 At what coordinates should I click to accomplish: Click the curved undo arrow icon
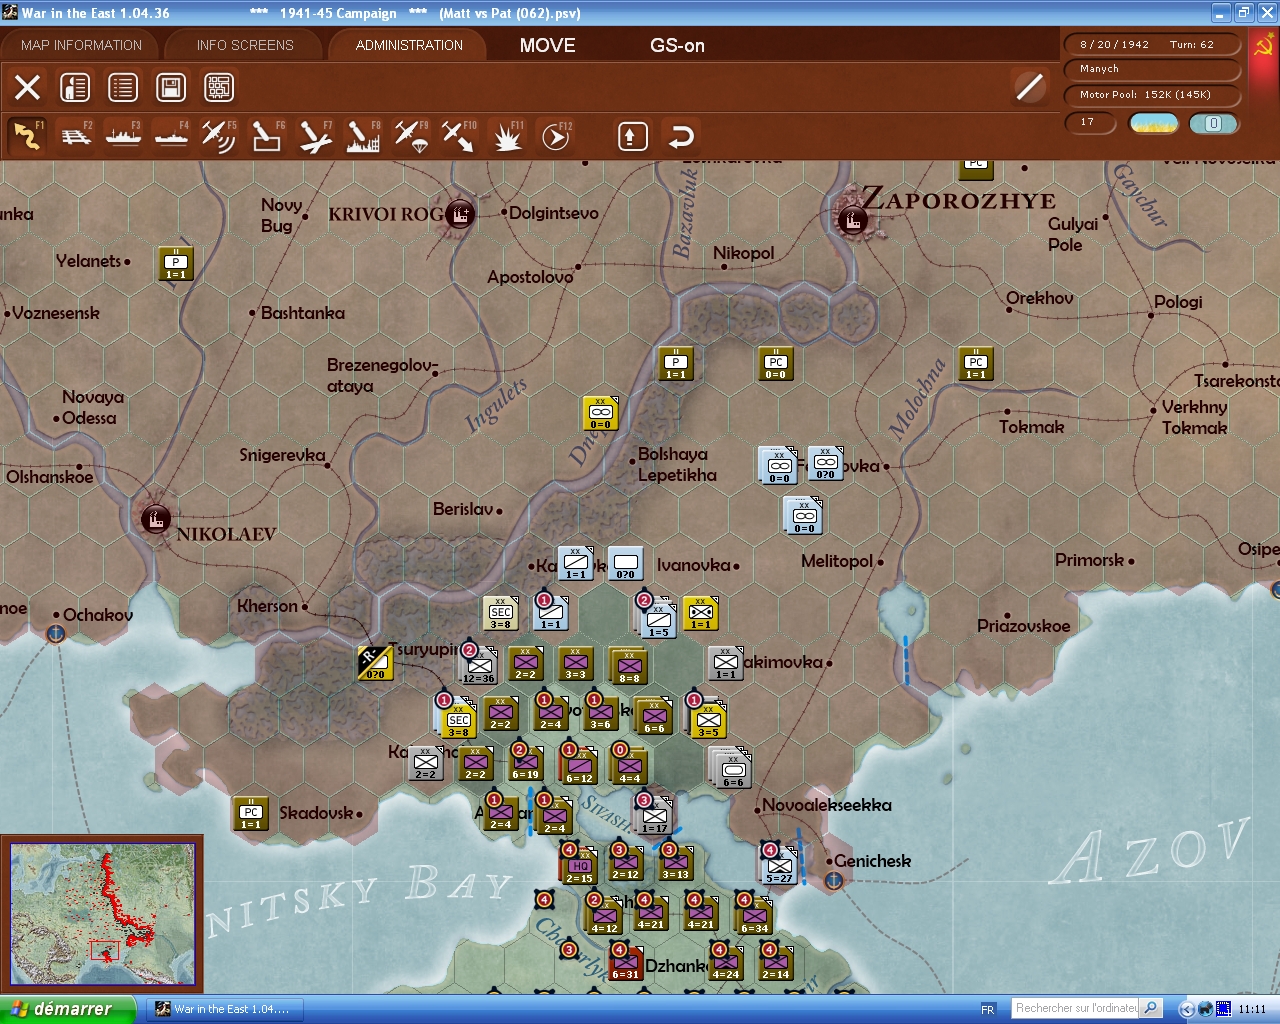pos(681,136)
